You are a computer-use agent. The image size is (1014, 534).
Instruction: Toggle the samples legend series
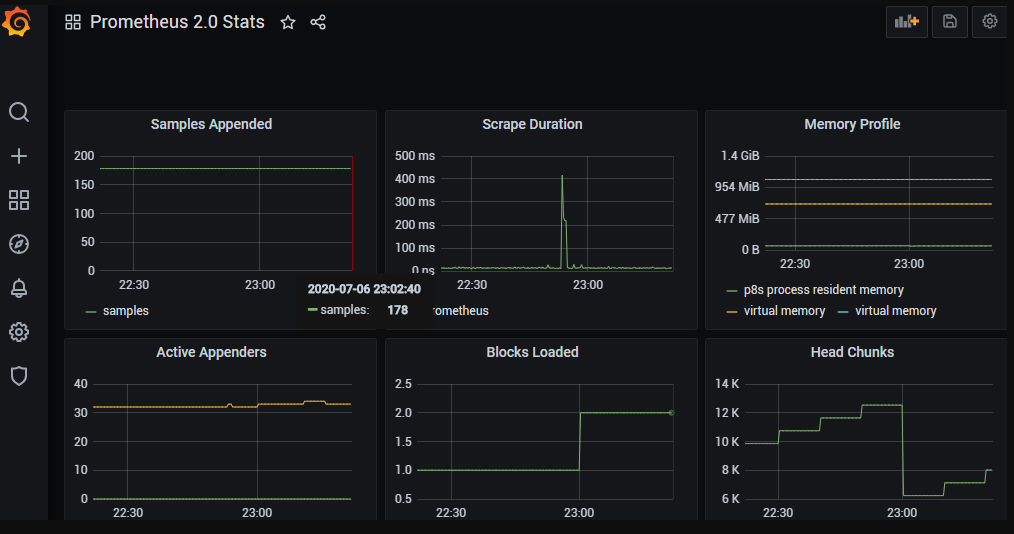pyautogui.click(x=125, y=311)
